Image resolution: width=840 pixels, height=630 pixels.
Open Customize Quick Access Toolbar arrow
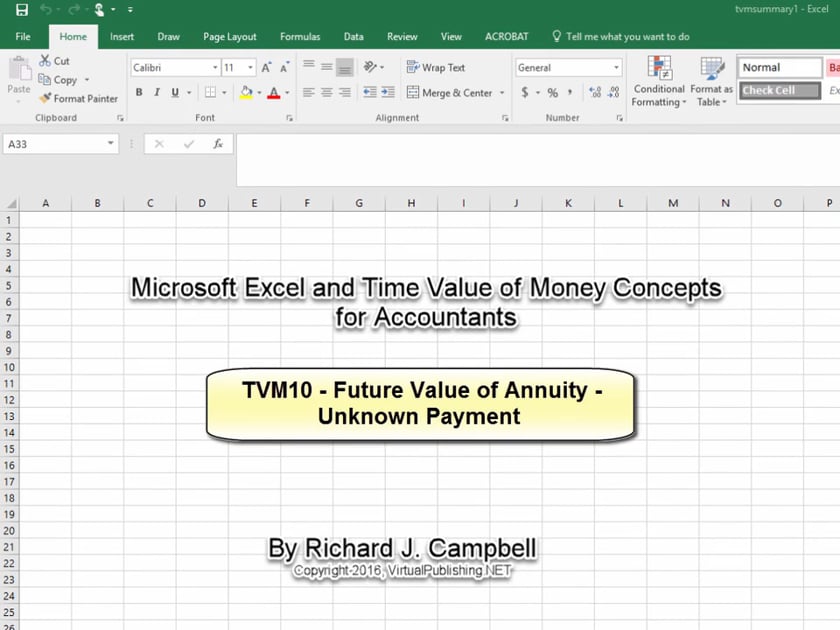coord(130,10)
